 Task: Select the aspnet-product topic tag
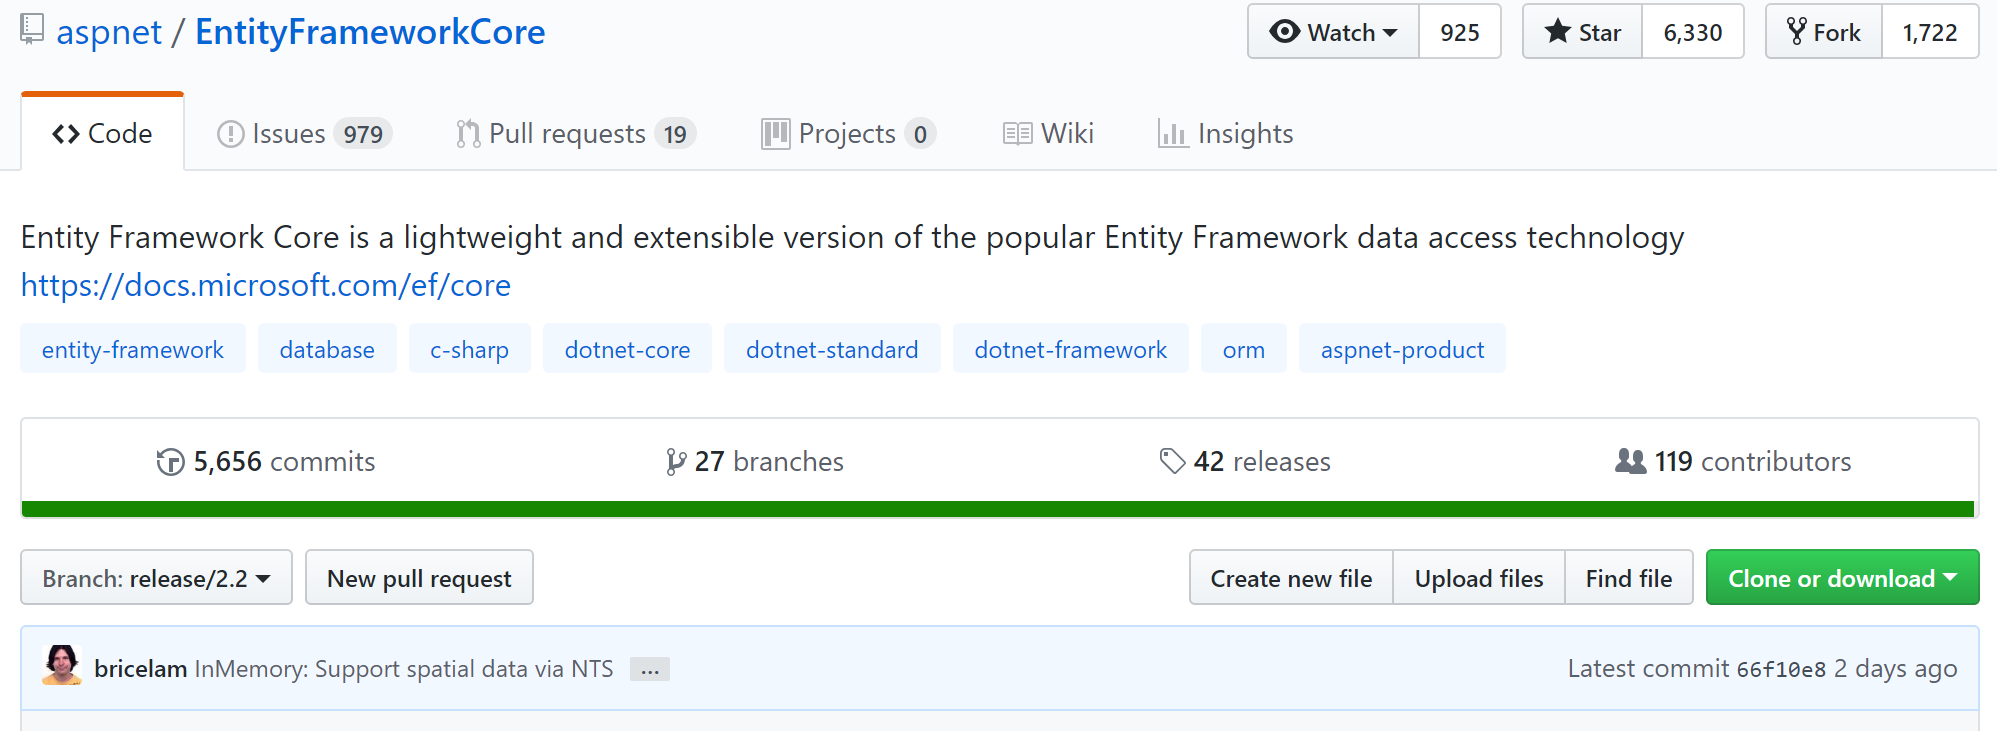(x=1402, y=349)
